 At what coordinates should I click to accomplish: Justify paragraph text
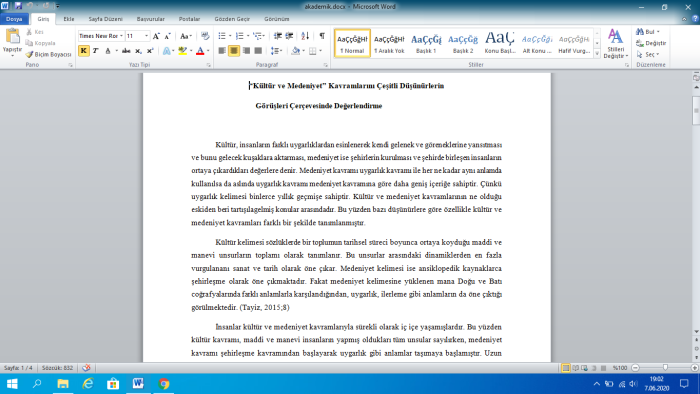(258, 51)
